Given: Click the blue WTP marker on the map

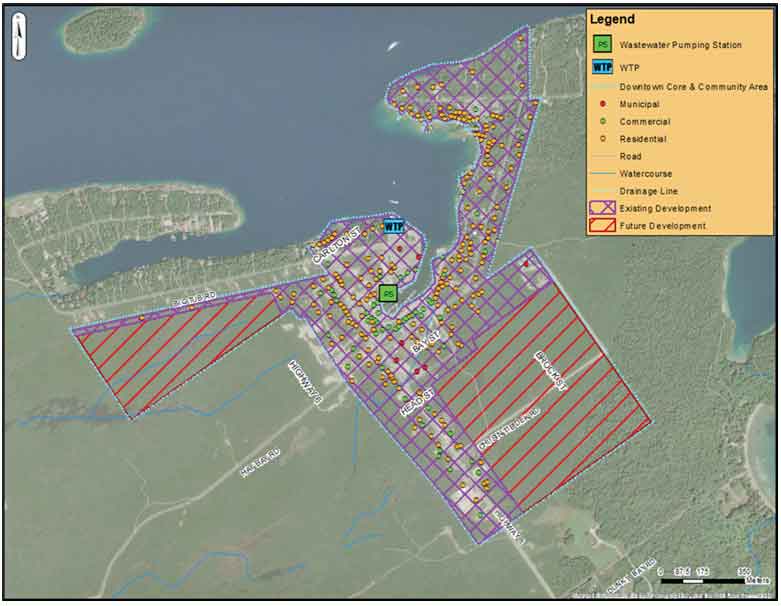Looking at the screenshot, I should [393, 227].
